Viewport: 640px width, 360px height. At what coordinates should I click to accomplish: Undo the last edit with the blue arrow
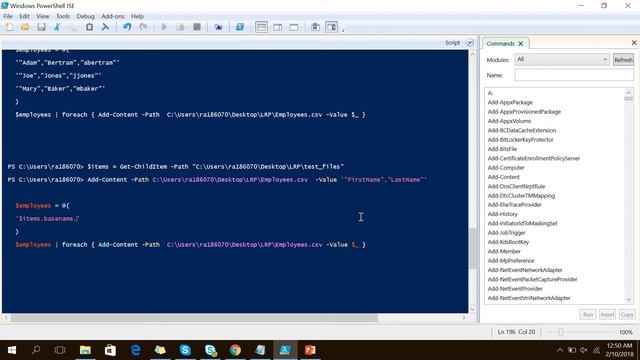click(127, 27)
